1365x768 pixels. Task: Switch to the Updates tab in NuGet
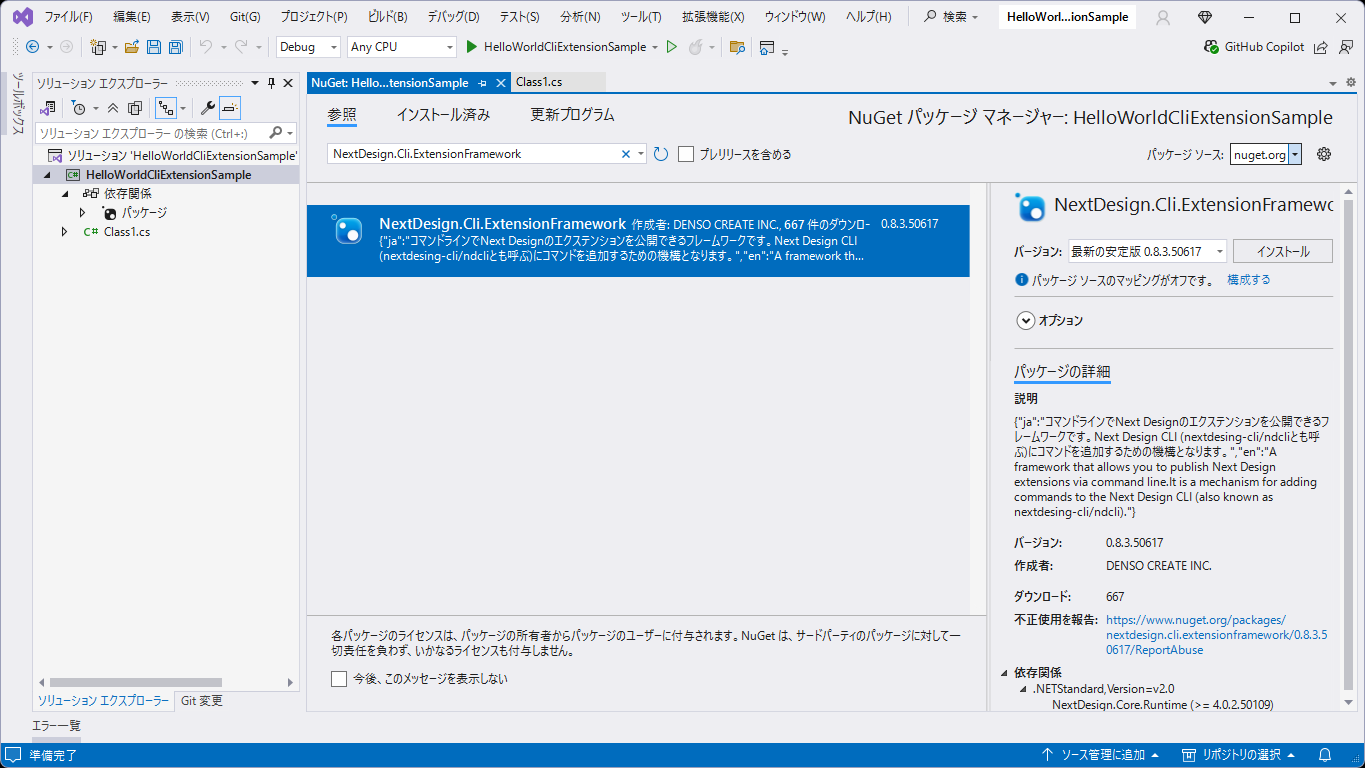(572, 115)
